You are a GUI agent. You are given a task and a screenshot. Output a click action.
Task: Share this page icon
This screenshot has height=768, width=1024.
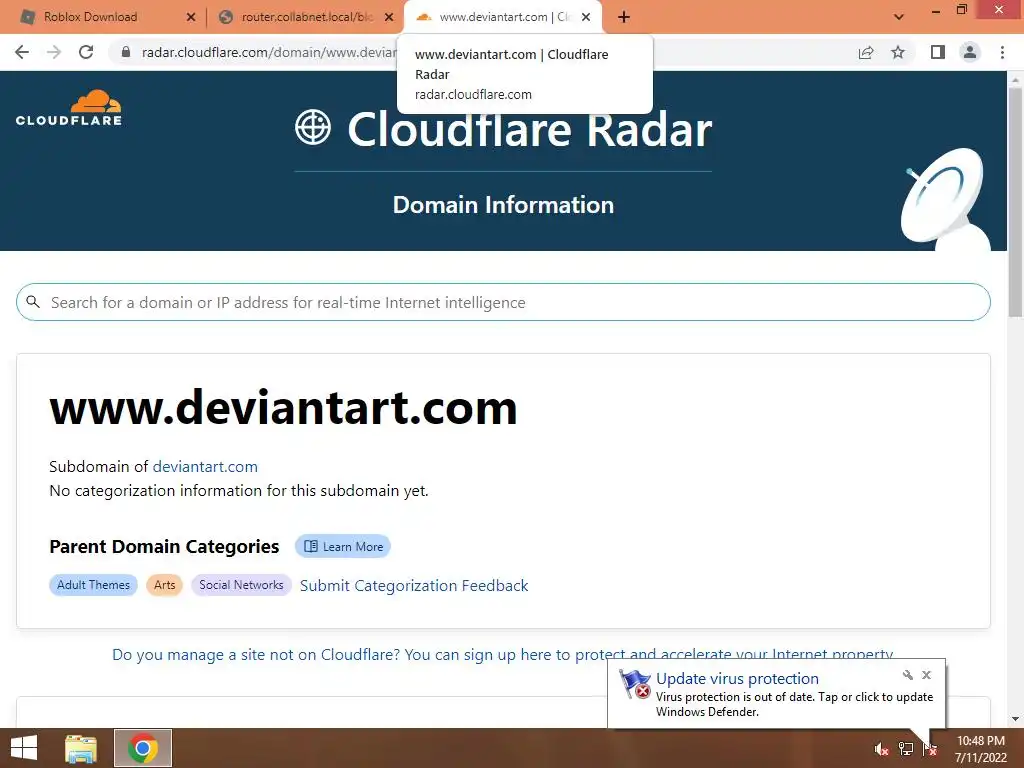pyautogui.click(x=866, y=52)
